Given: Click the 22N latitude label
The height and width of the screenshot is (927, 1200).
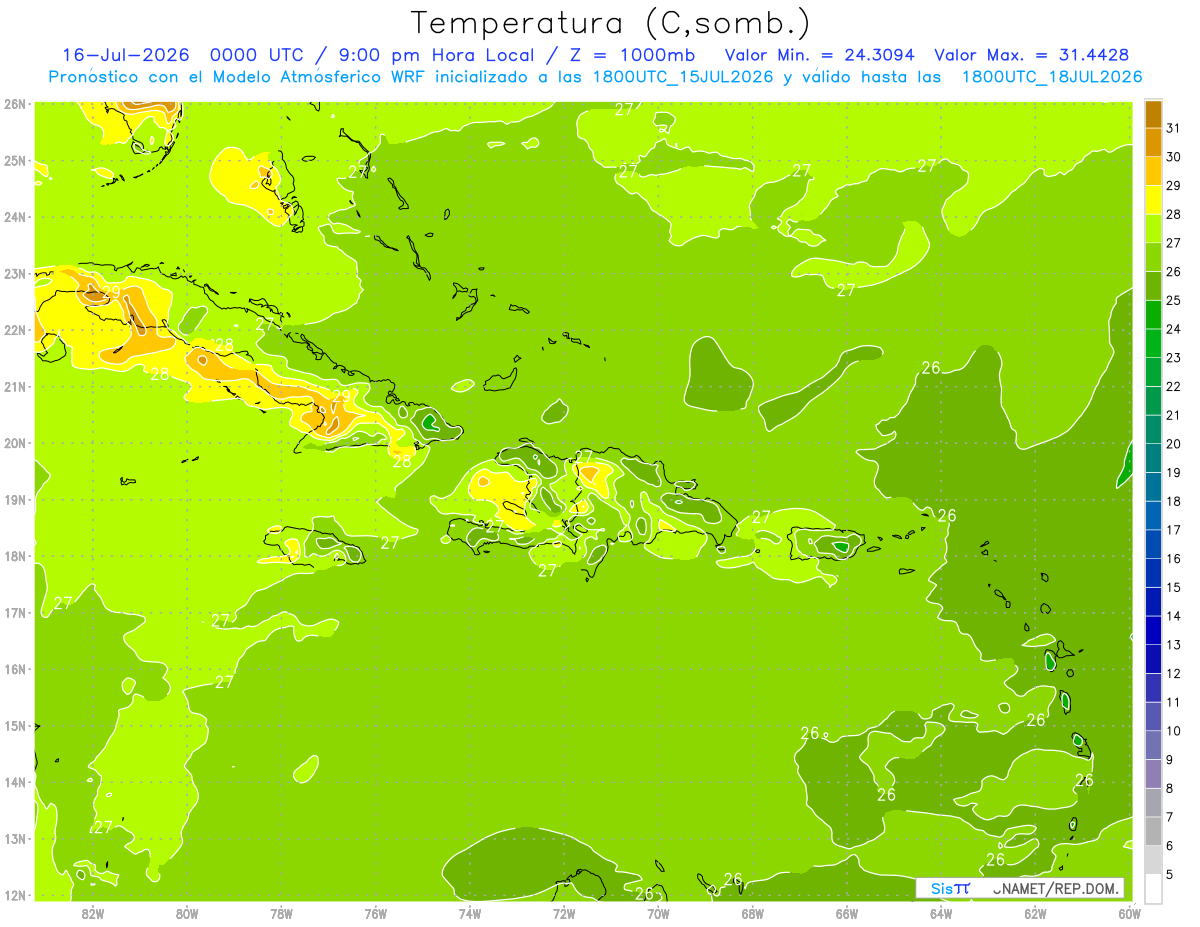Looking at the screenshot, I should pos(14,330).
